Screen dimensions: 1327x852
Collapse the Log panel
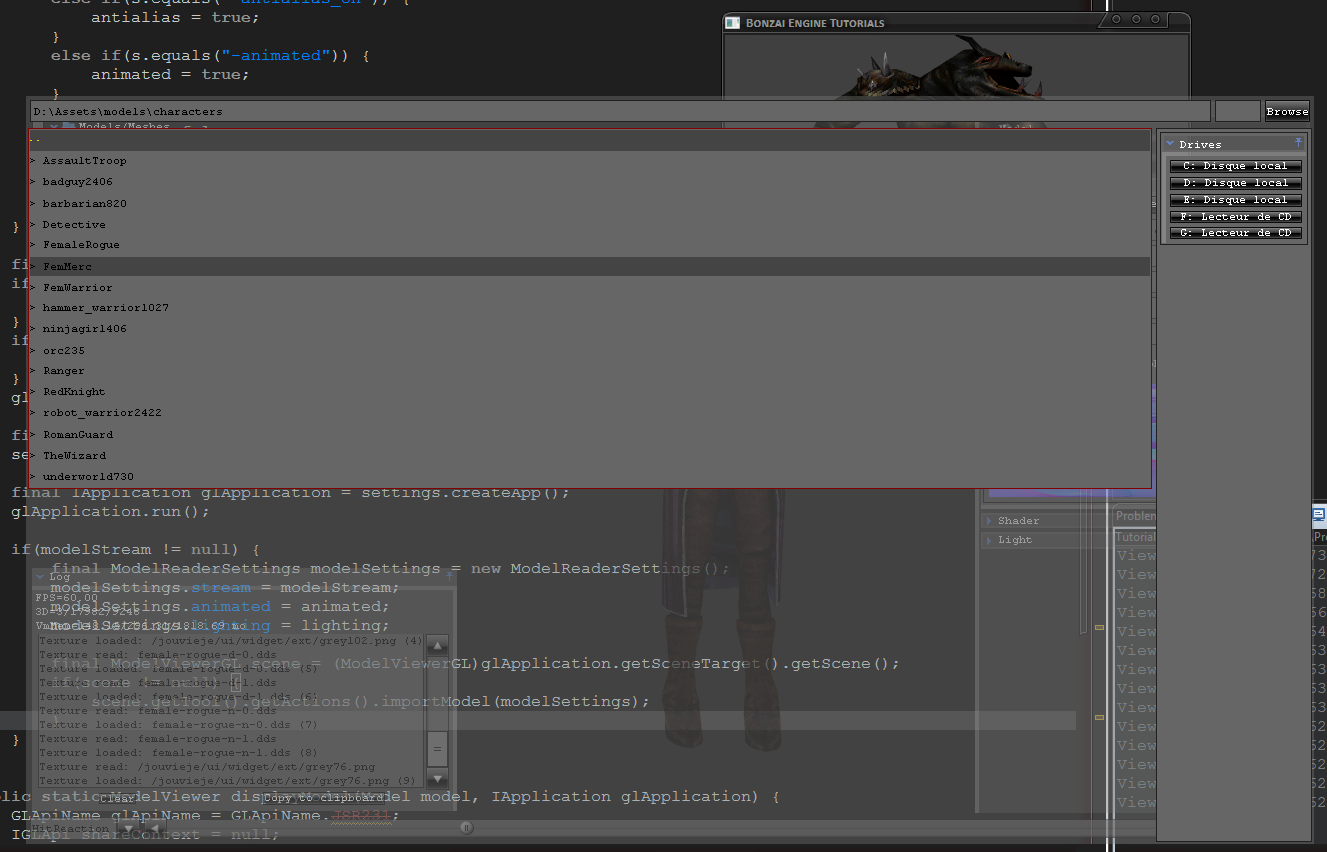(x=41, y=577)
